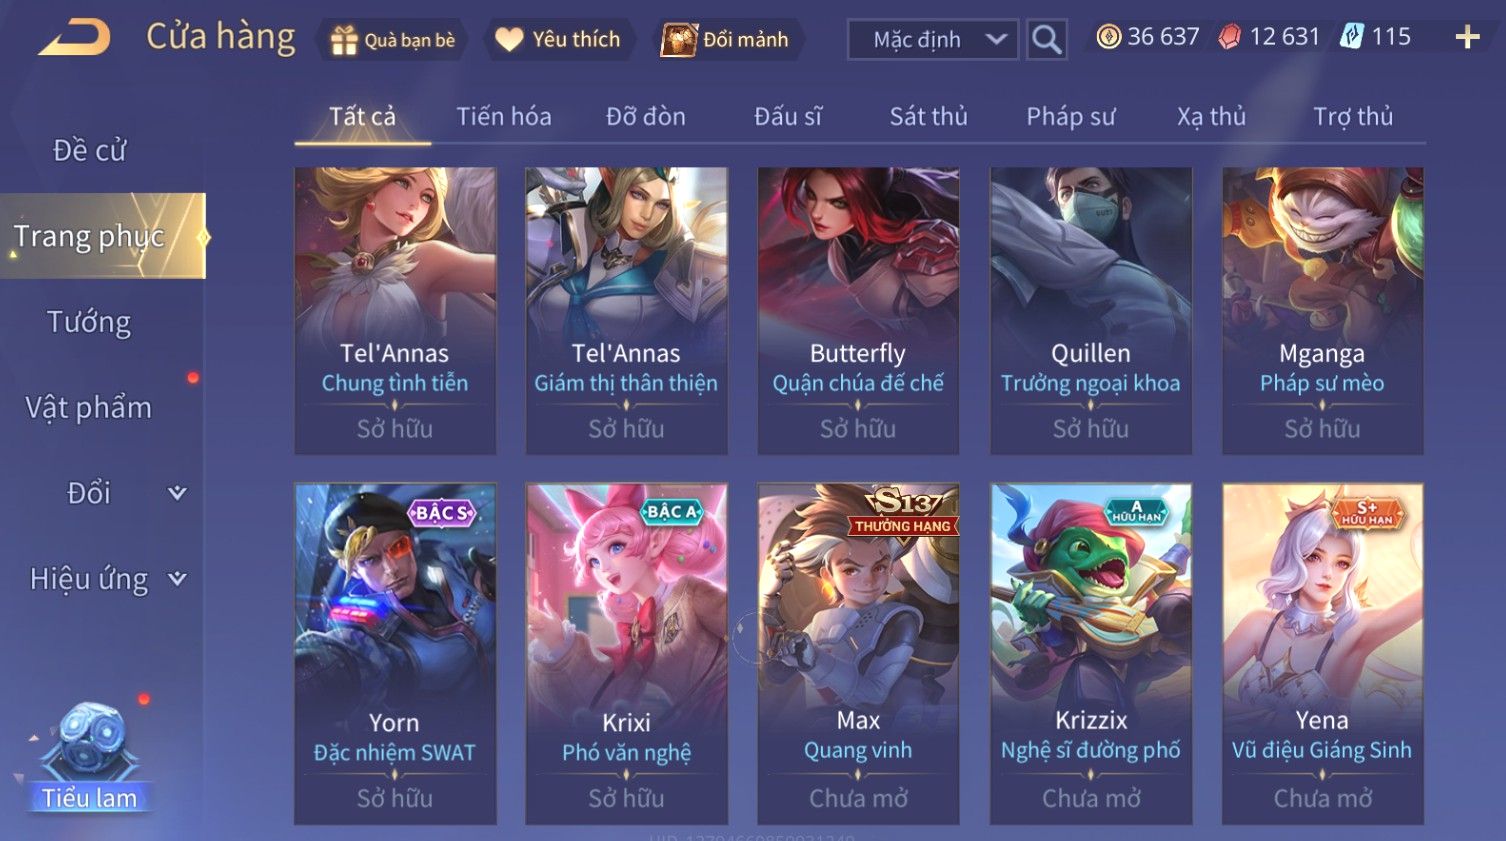This screenshot has width=1506, height=841.
Task: Open the search magnifier icon
Action: click(x=1046, y=40)
